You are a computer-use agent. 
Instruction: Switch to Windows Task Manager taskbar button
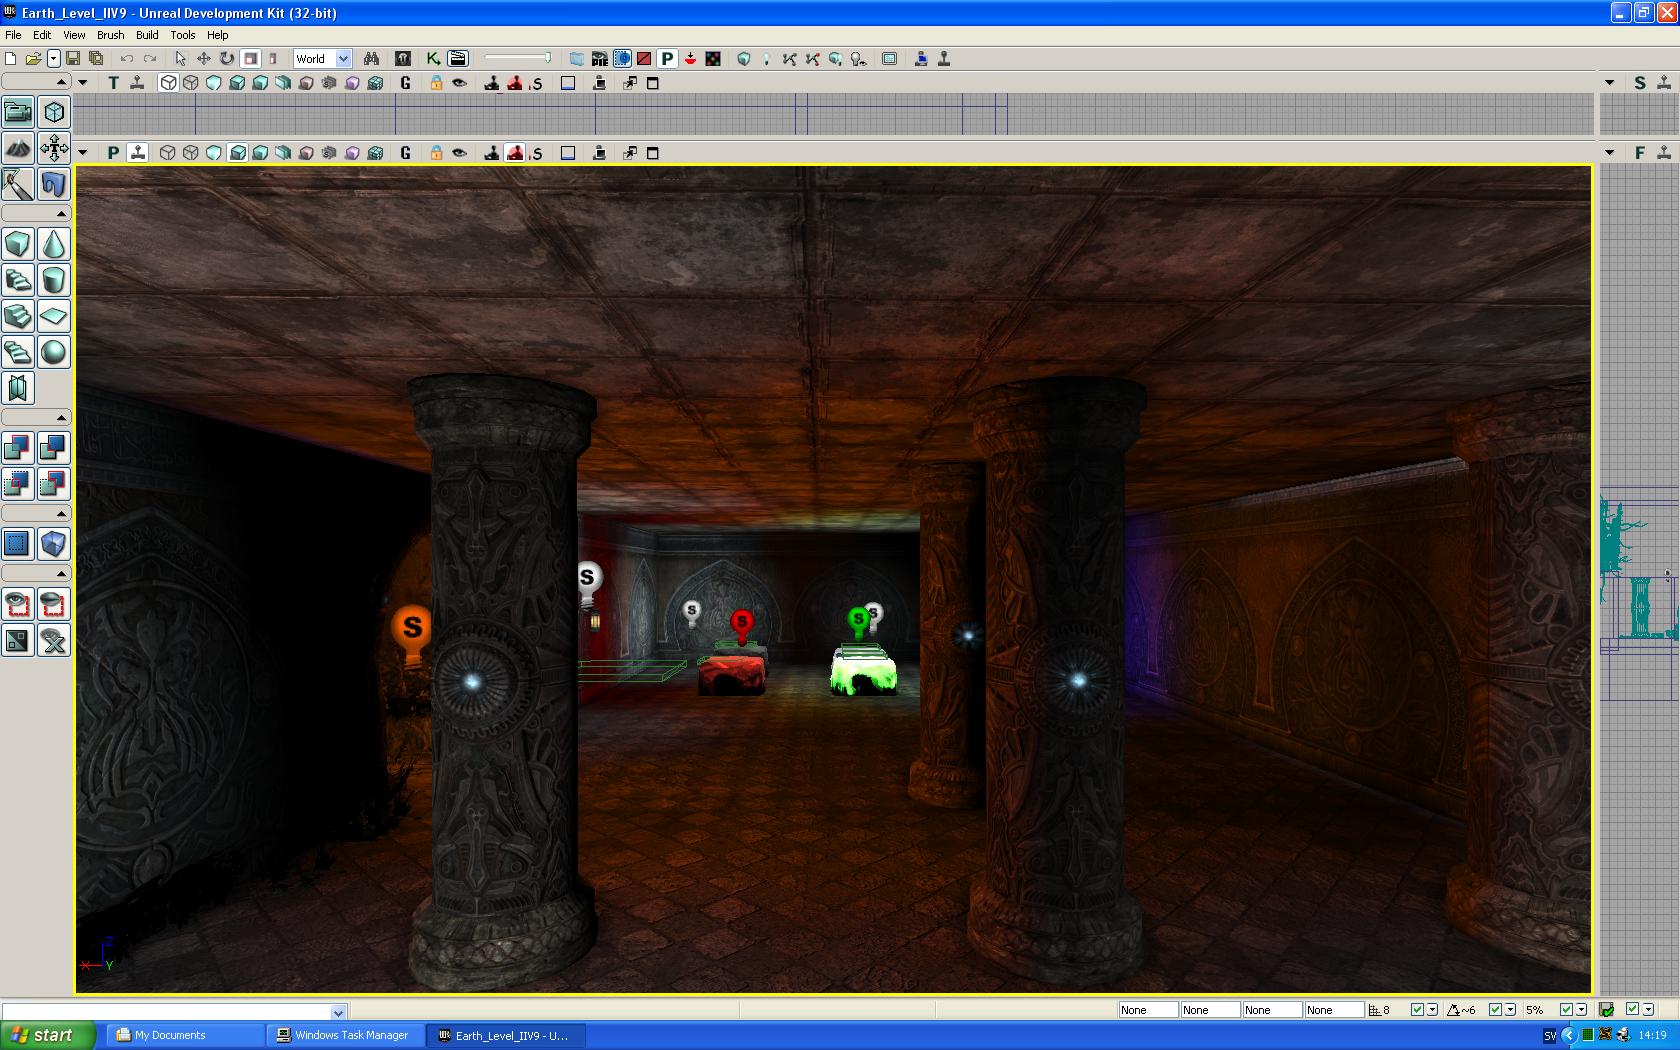pyautogui.click(x=345, y=1035)
